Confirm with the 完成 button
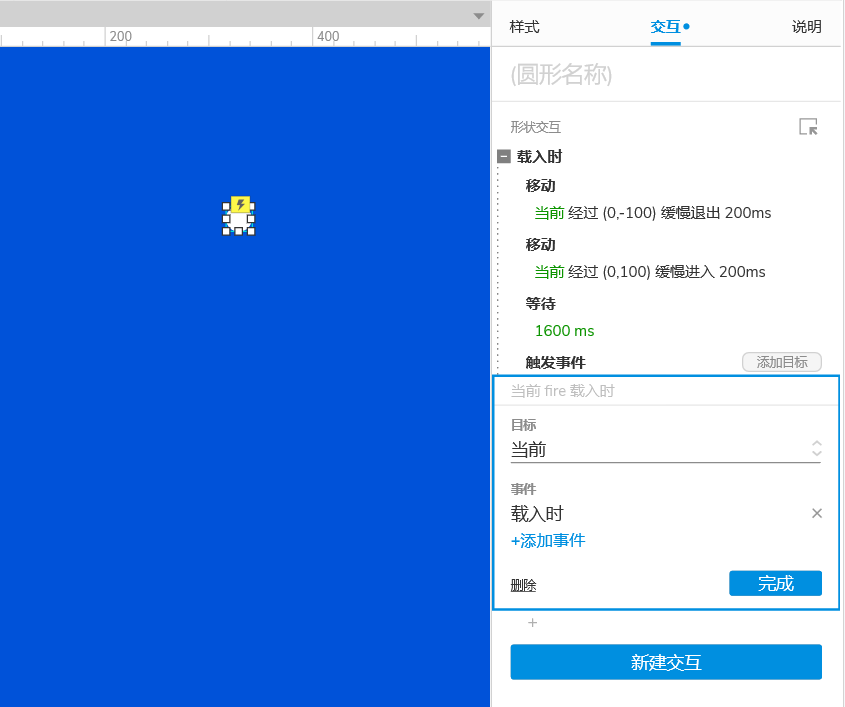The width and height of the screenshot is (845, 707). point(775,583)
